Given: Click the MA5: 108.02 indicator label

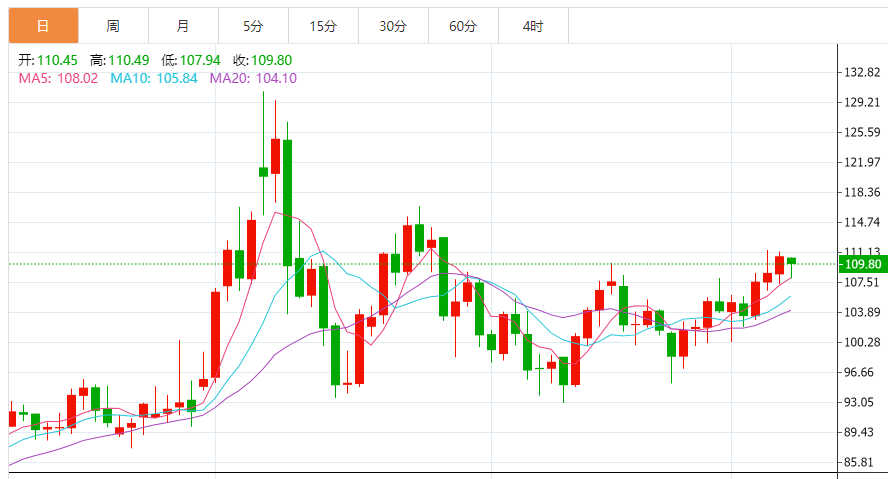Looking at the screenshot, I should tap(58, 78).
